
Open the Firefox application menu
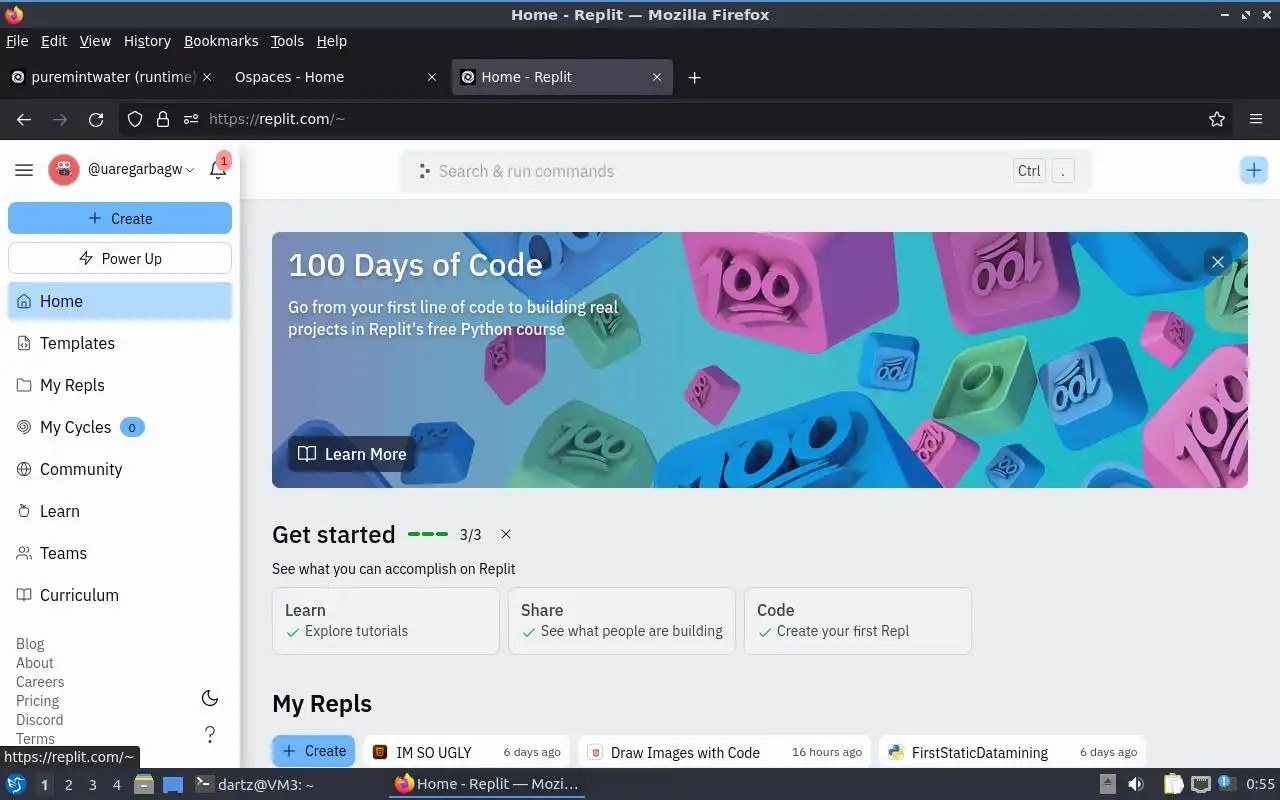[1256, 119]
